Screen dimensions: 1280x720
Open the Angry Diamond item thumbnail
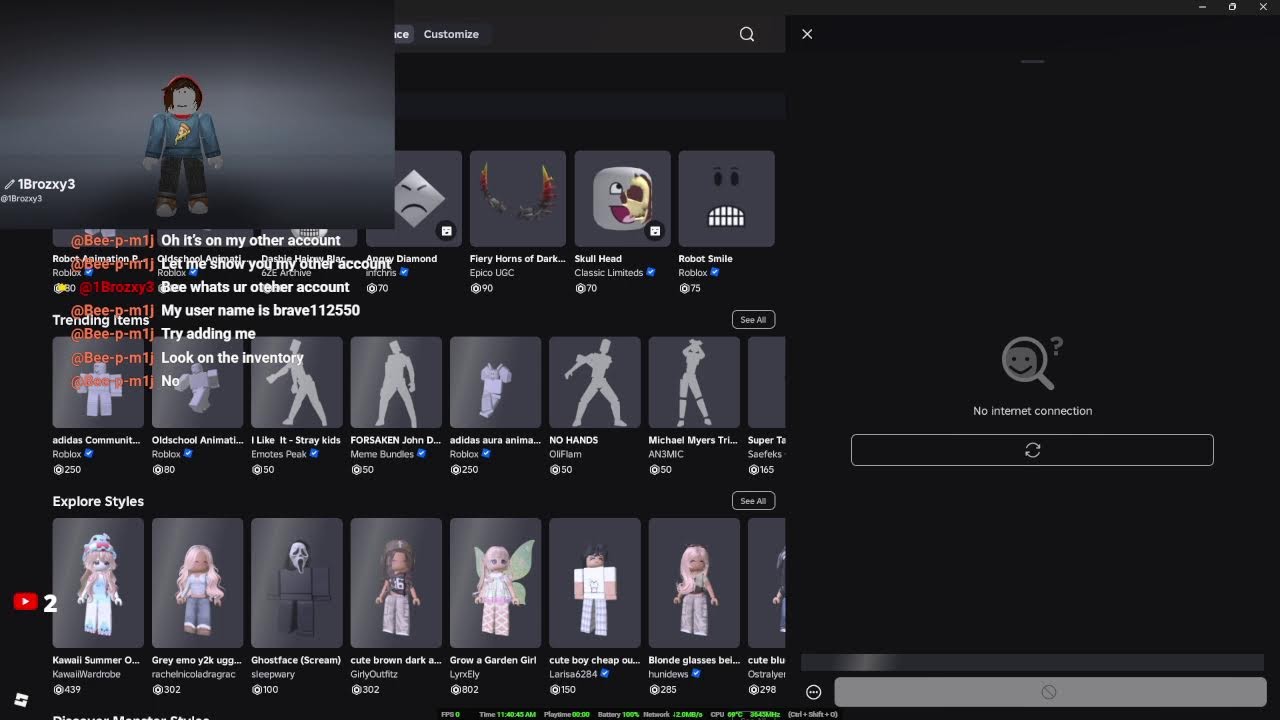(414, 198)
